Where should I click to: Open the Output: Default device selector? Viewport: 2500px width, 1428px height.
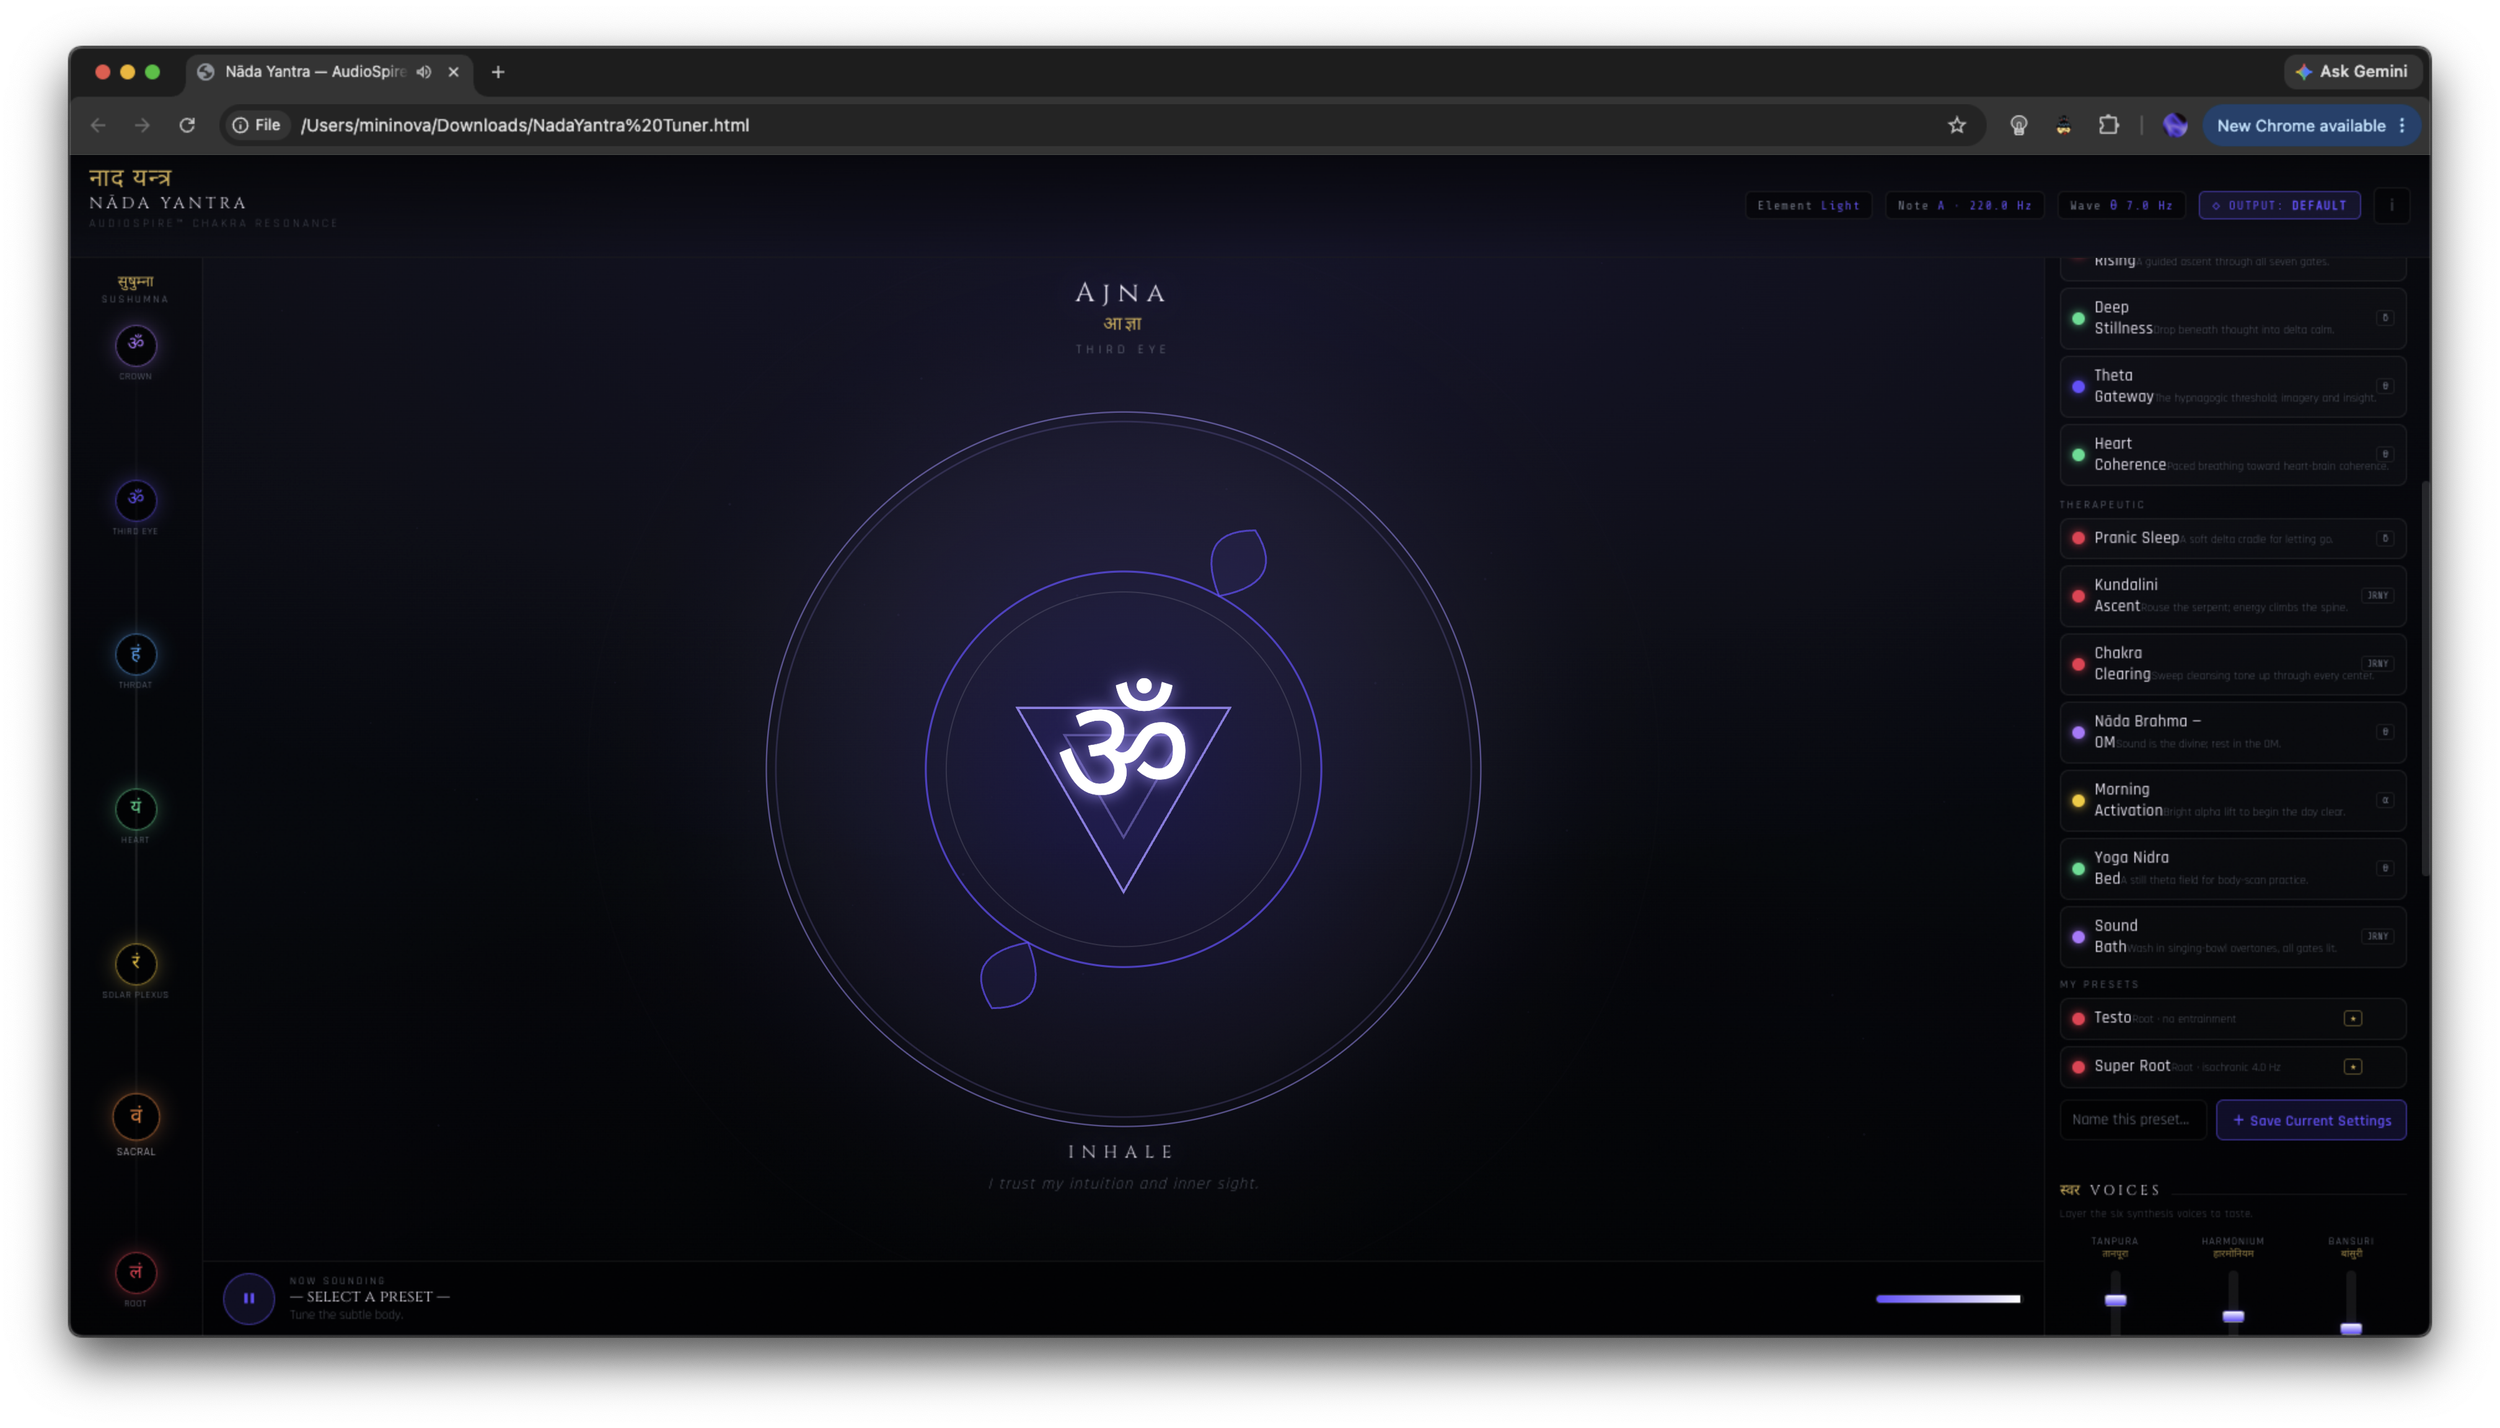tap(2280, 205)
